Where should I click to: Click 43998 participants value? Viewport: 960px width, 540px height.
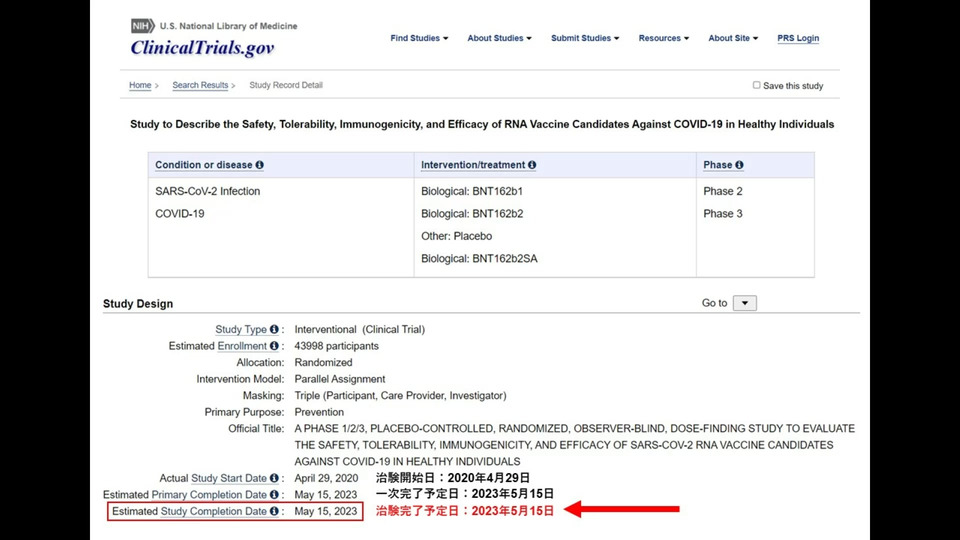coord(337,346)
